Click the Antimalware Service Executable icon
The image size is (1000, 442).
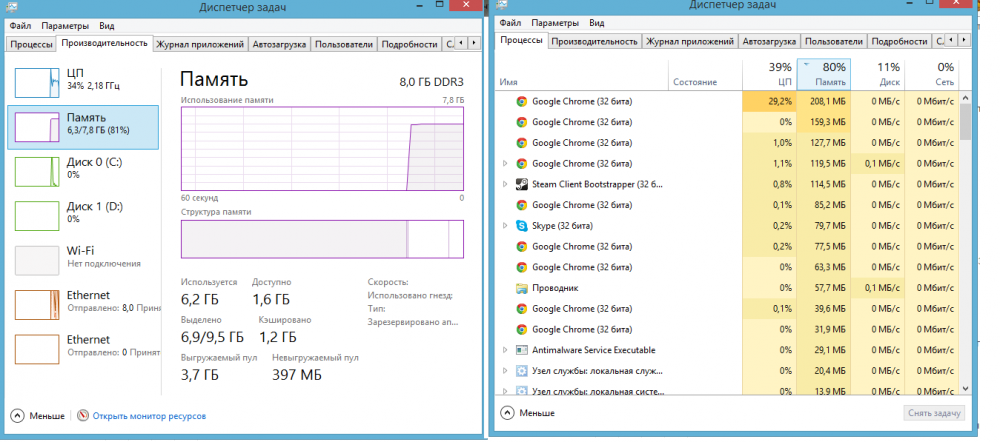[x=521, y=350]
